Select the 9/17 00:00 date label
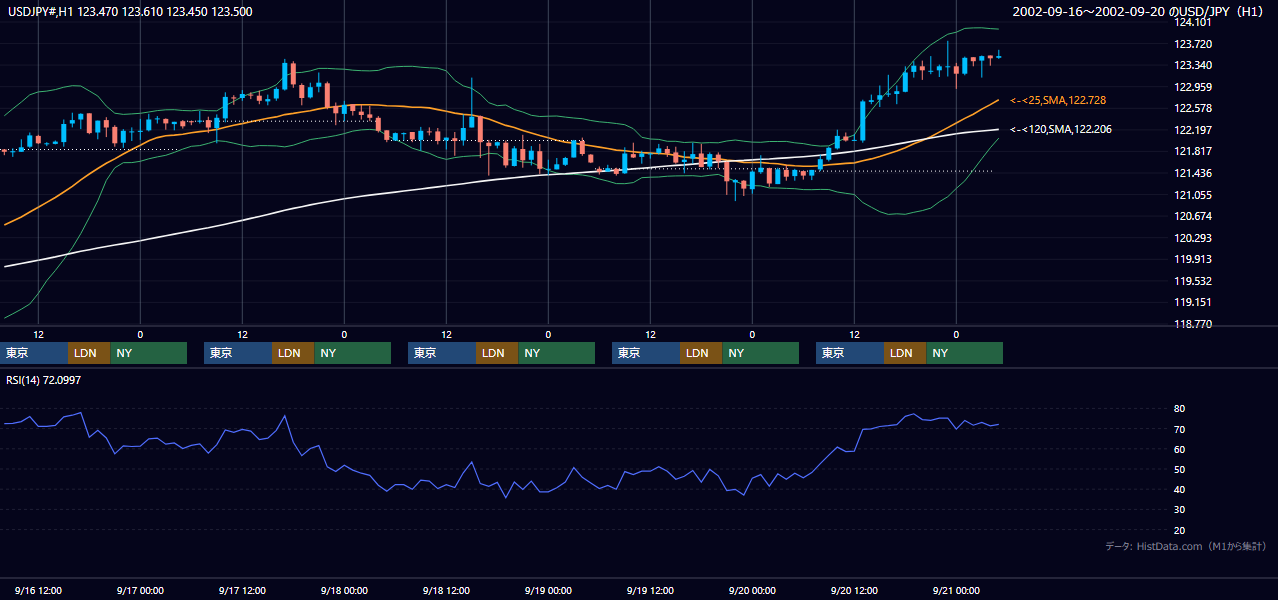The width and height of the screenshot is (1278, 600). (x=140, y=591)
